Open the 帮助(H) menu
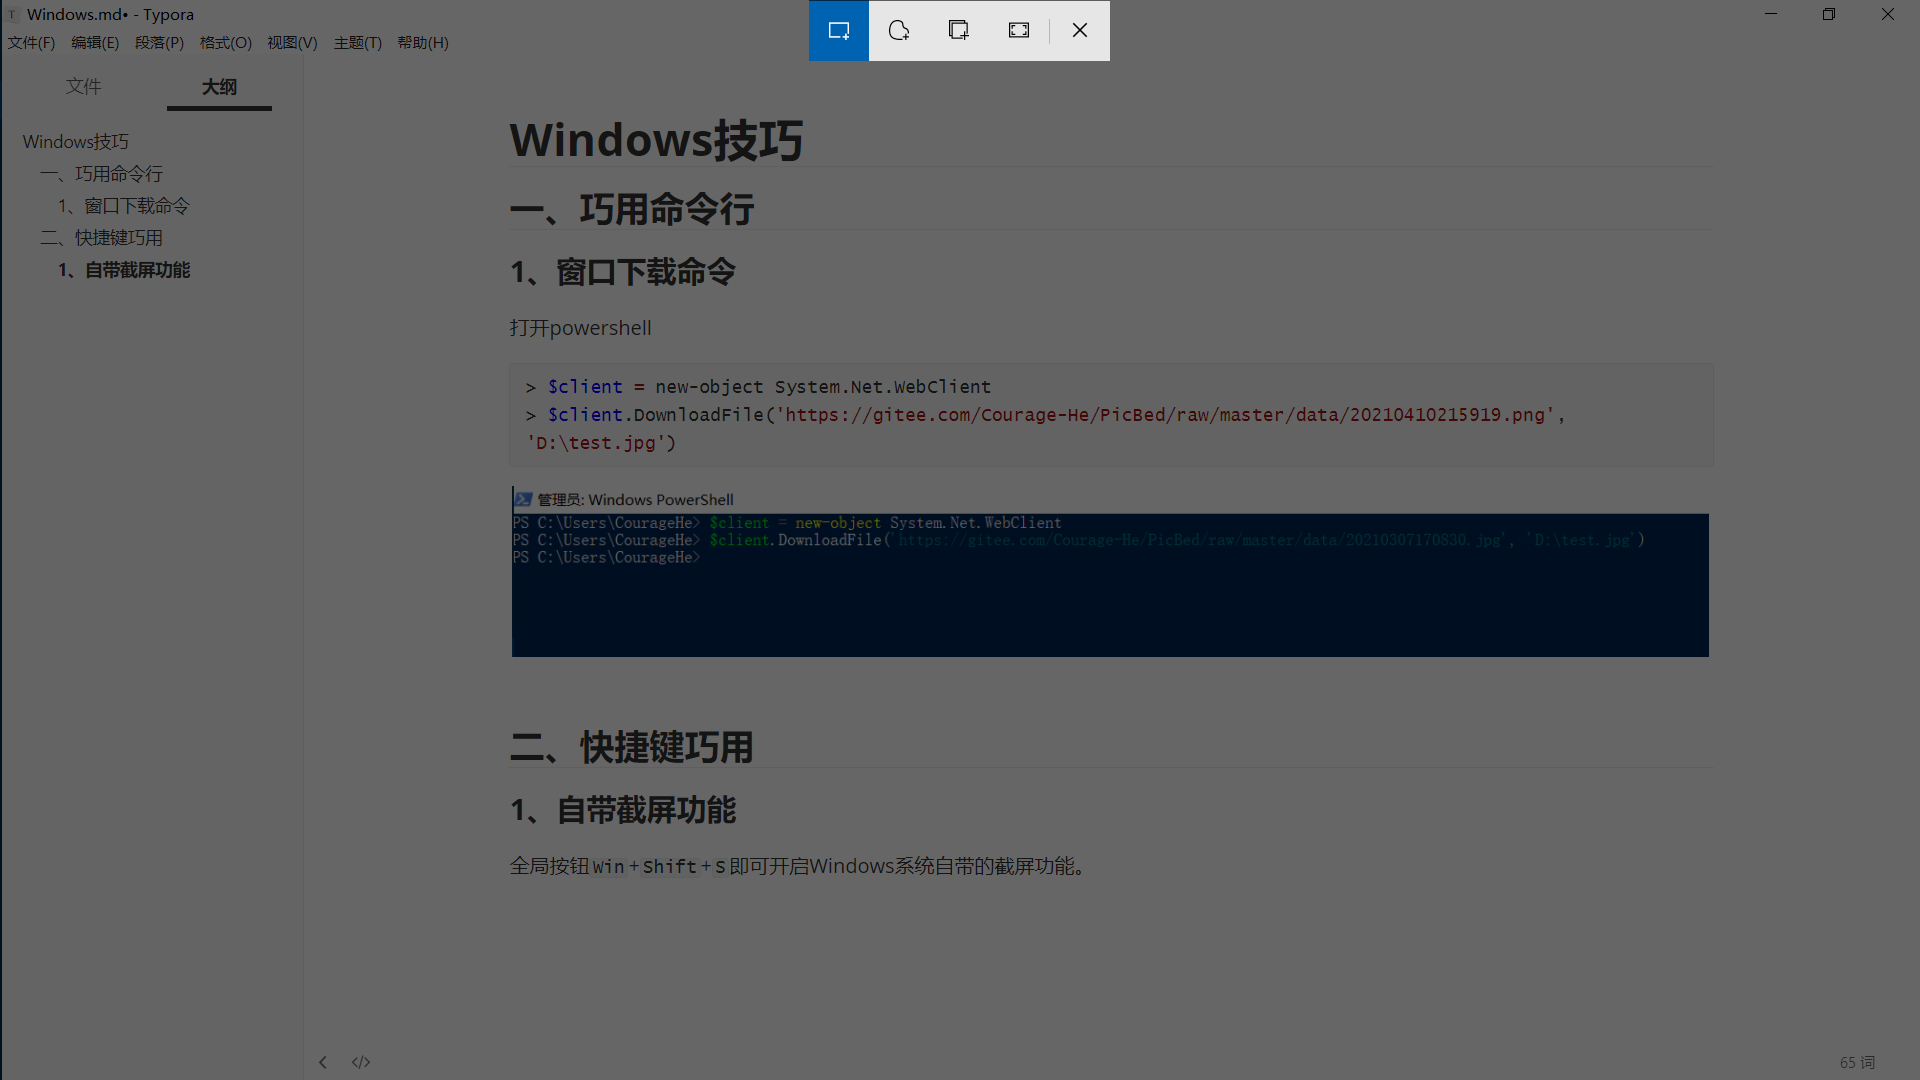Viewport: 1920px width, 1080px height. pyautogui.click(x=423, y=42)
